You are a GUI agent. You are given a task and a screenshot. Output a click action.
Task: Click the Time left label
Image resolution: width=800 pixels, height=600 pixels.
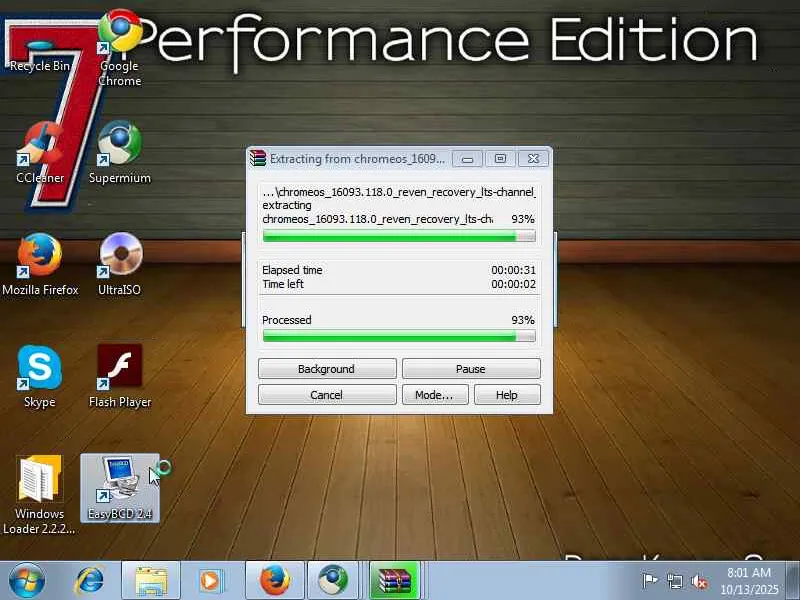[283, 284]
